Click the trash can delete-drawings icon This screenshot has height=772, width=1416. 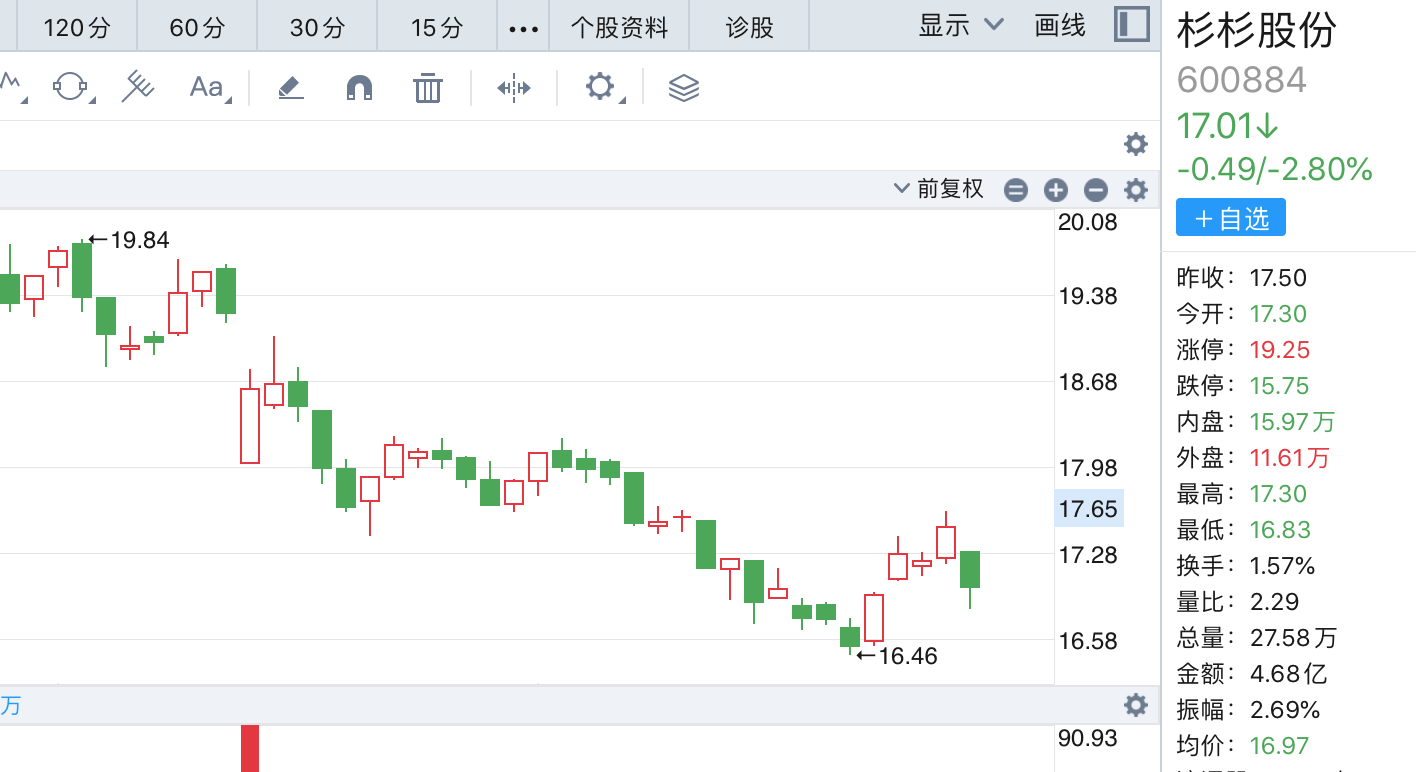(428, 88)
